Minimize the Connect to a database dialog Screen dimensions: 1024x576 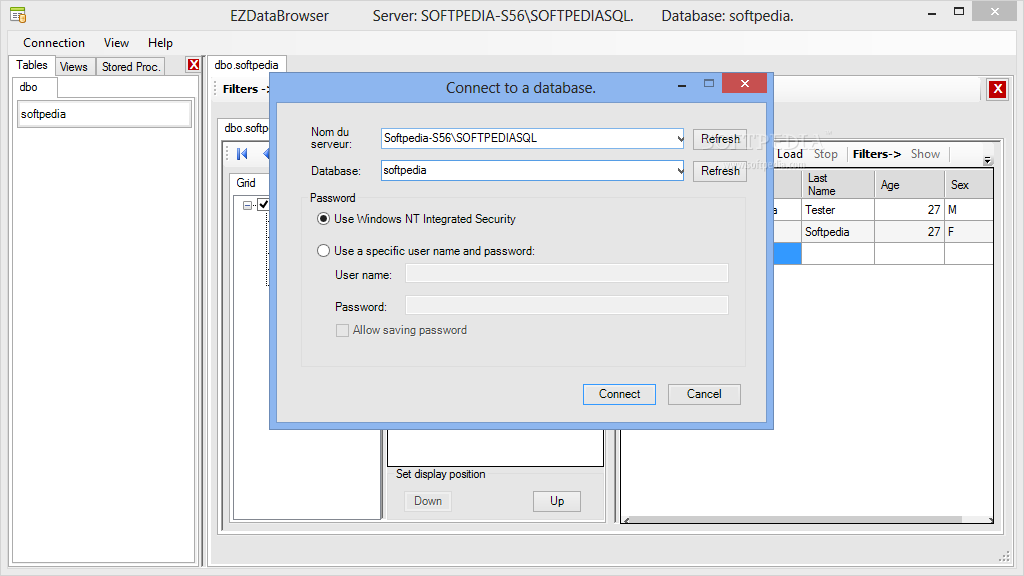[x=682, y=86]
